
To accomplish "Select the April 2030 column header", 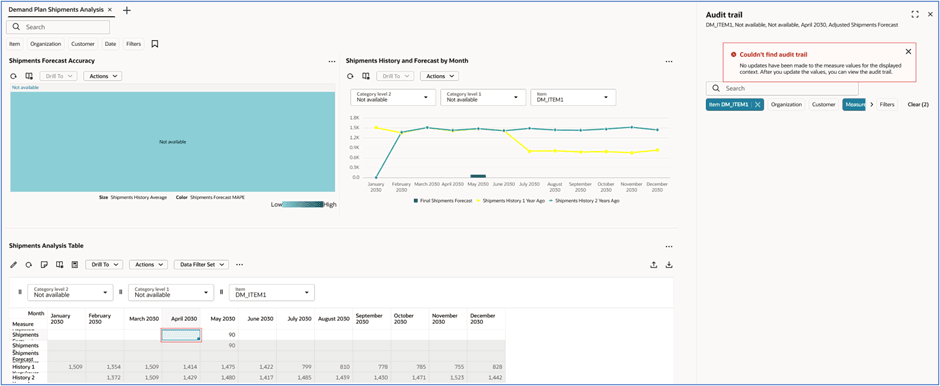I will click(x=181, y=319).
